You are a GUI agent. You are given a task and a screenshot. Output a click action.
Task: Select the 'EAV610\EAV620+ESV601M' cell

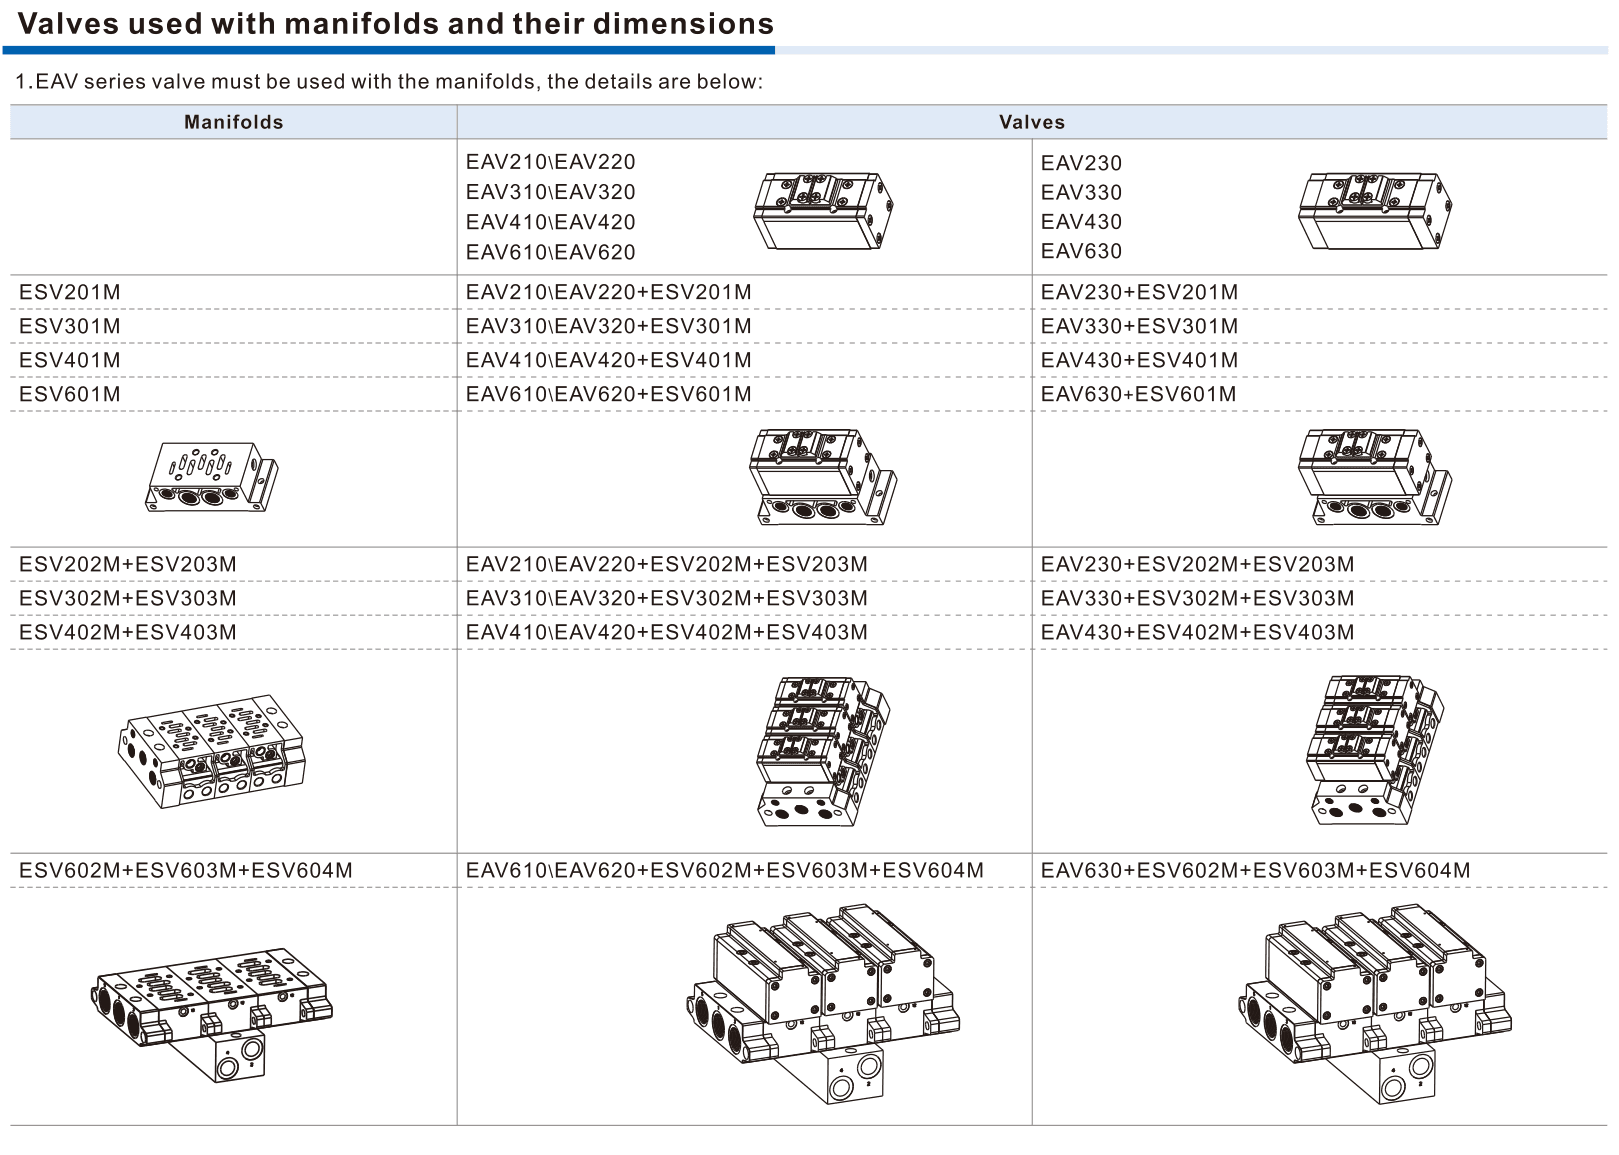pos(745,394)
